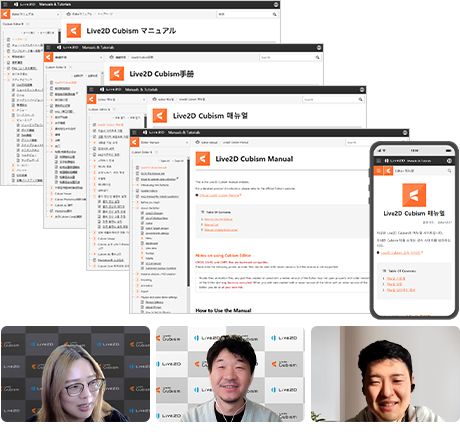Select Before you begin in English tree
460x434 pixels.
[x=150, y=202]
